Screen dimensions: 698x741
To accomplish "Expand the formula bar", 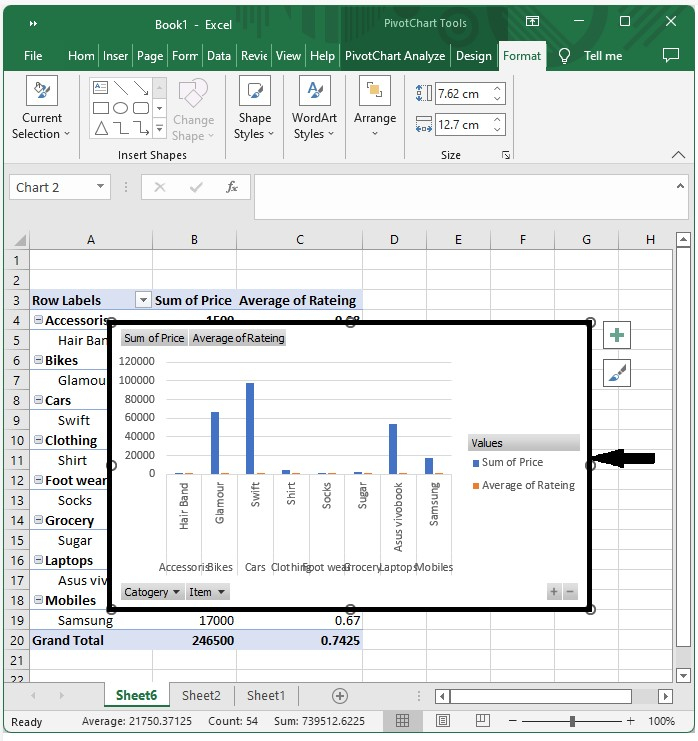I will [680, 186].
